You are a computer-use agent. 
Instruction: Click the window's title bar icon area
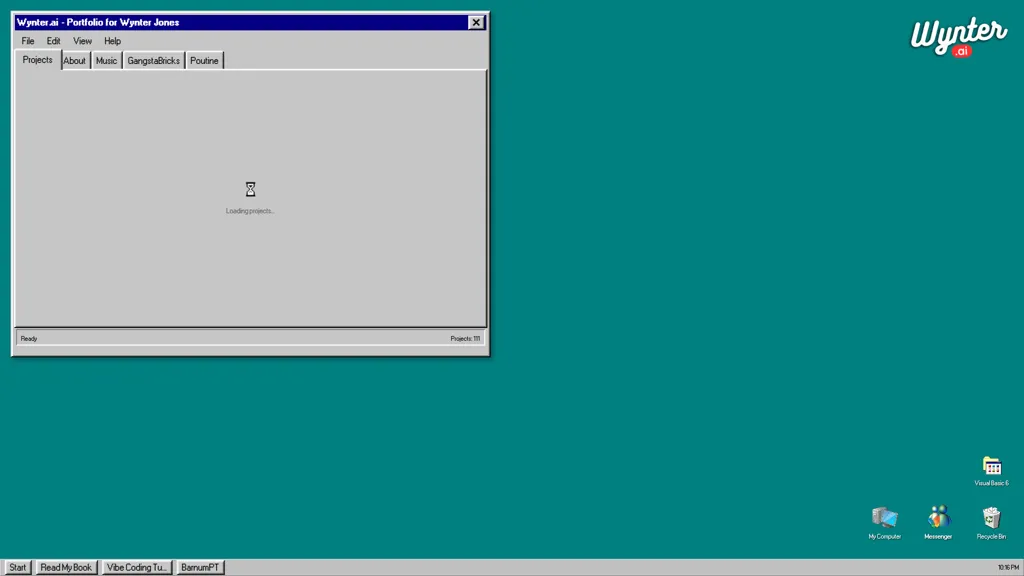click(x=22, y=22)
